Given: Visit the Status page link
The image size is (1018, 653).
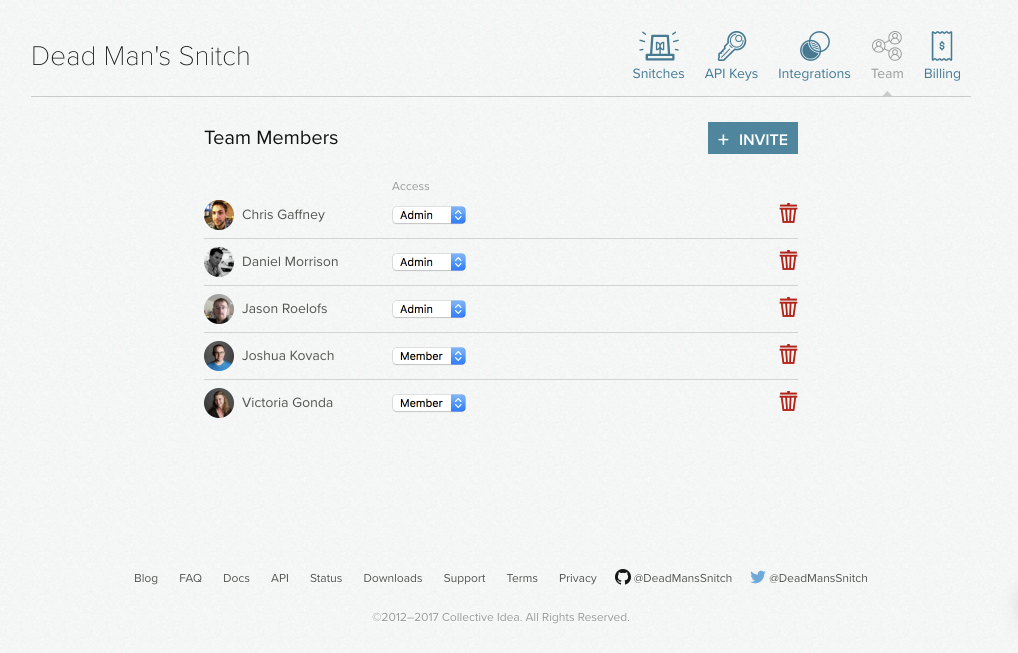Looking at the screenshot, I should point(325,577).
